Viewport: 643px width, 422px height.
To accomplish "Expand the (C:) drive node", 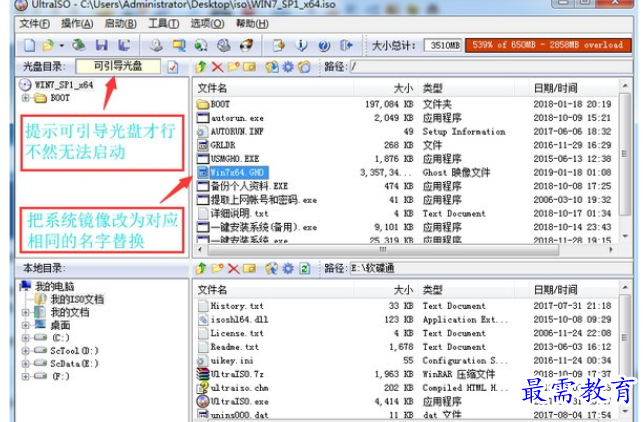I will (x=25, y=338).
